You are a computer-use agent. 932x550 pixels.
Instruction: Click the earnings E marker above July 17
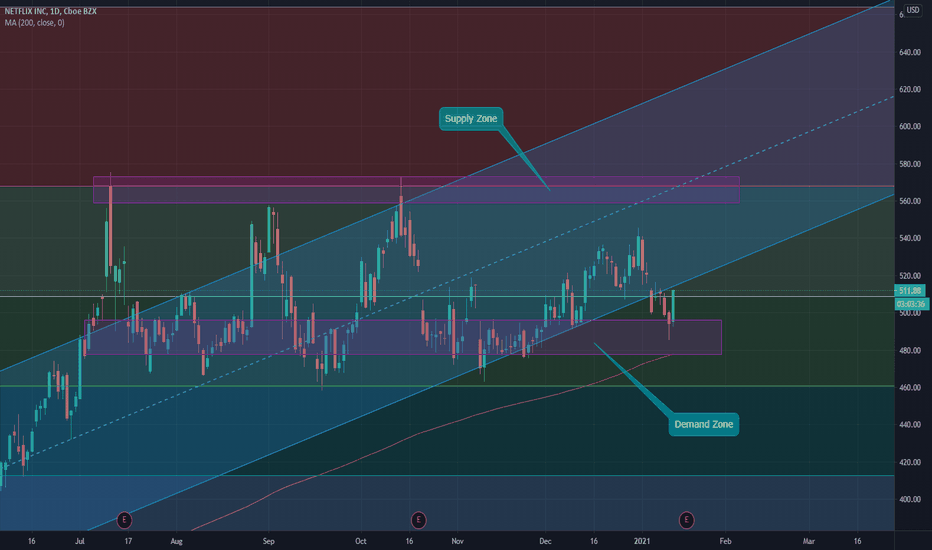coord(124,520)
